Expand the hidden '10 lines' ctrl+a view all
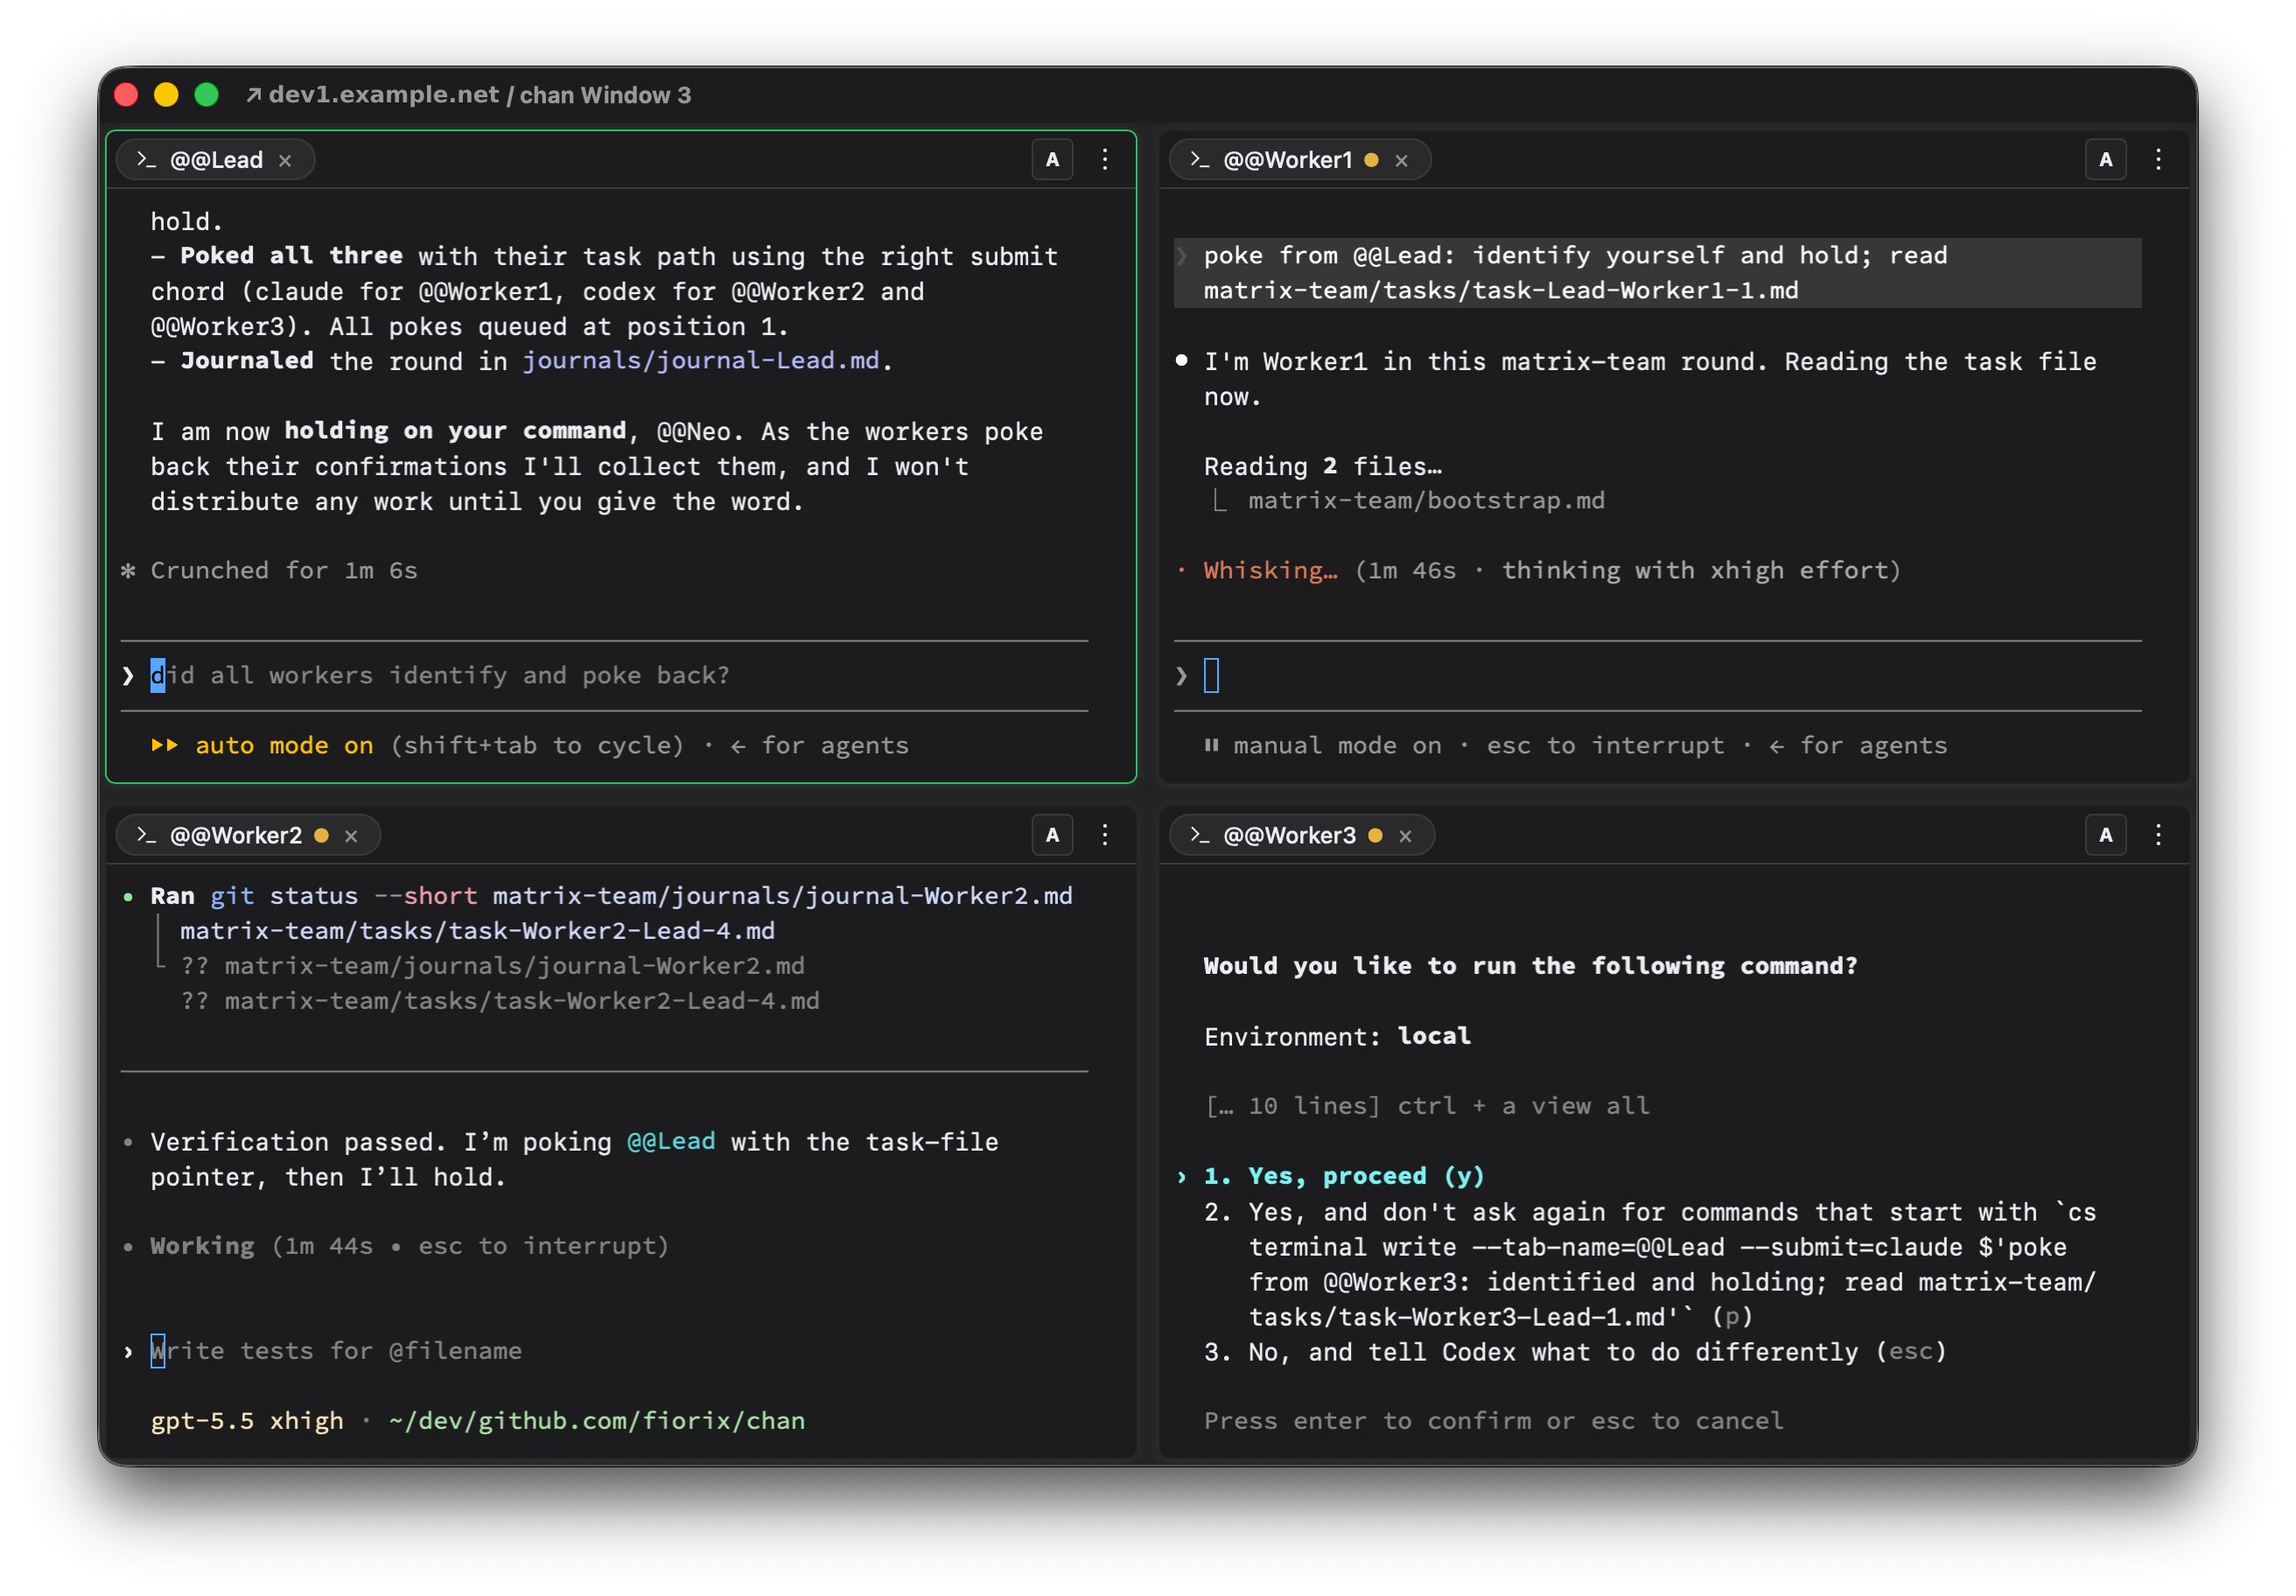This screenshot has height=1596, width=2296. tap(1427, 1106)
